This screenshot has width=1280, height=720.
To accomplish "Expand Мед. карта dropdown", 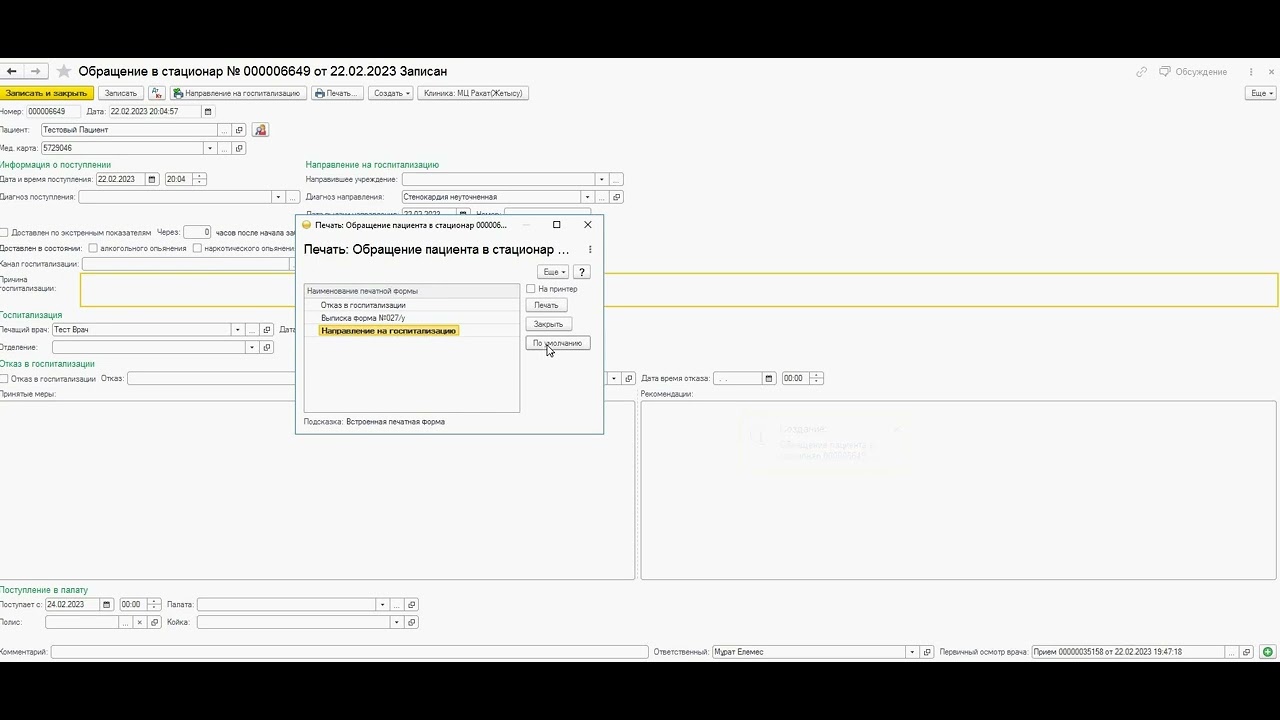I will point(210,148).
